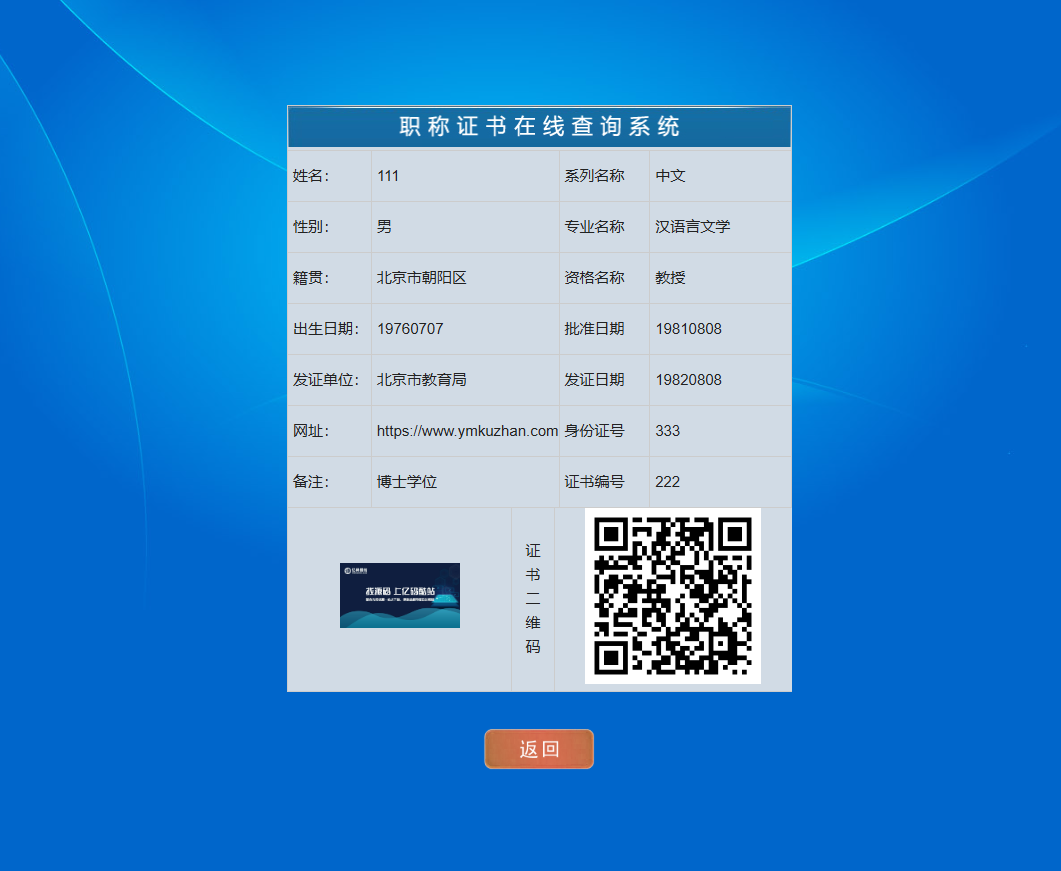This screenshot has width=1061, height=871.
Task: Click the QR code image
Action: [x=672, y=596]
